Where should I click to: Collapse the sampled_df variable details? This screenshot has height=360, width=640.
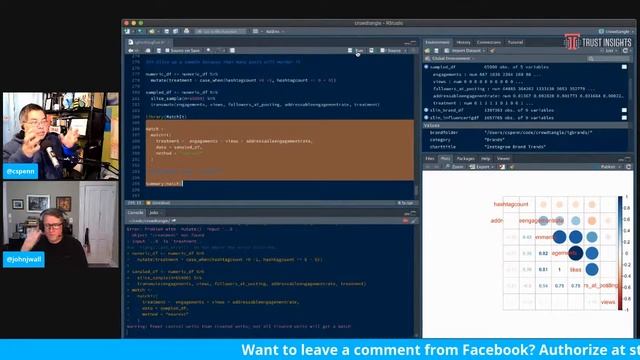click(427, 67)
